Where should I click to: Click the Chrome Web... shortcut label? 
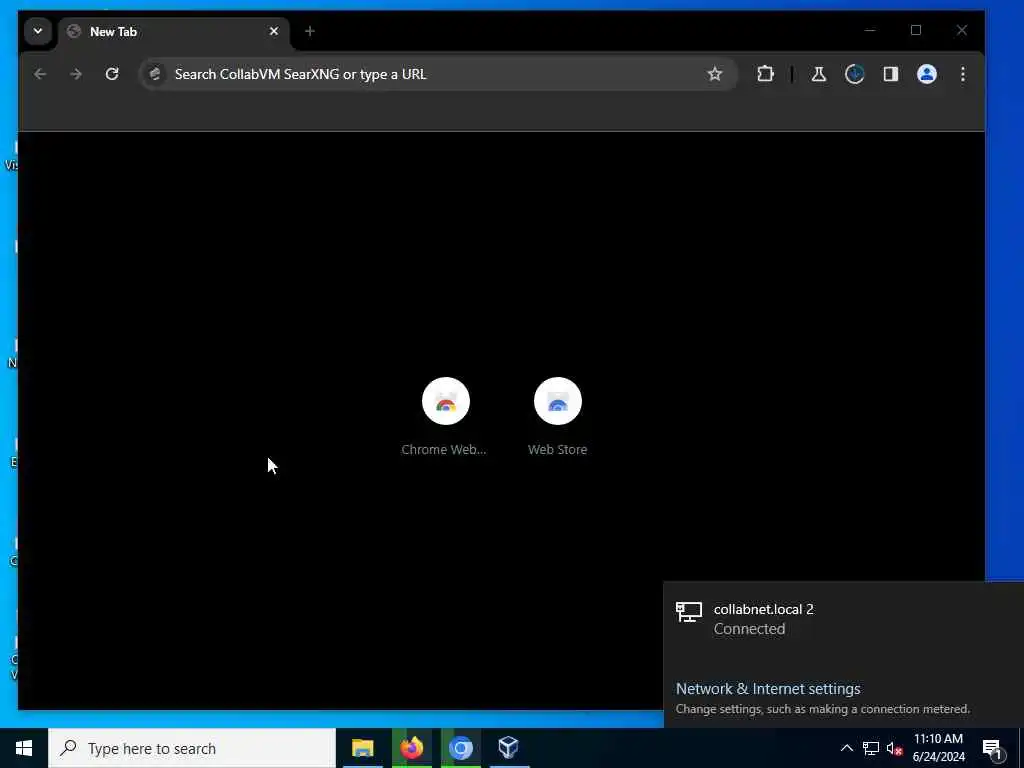tap(443, 449)
